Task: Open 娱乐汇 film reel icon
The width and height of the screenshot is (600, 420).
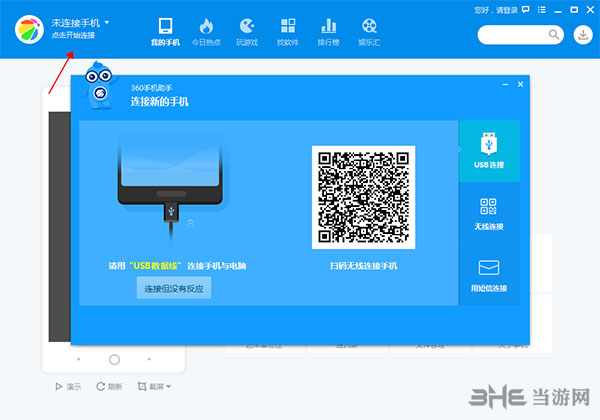Action: 369,26
